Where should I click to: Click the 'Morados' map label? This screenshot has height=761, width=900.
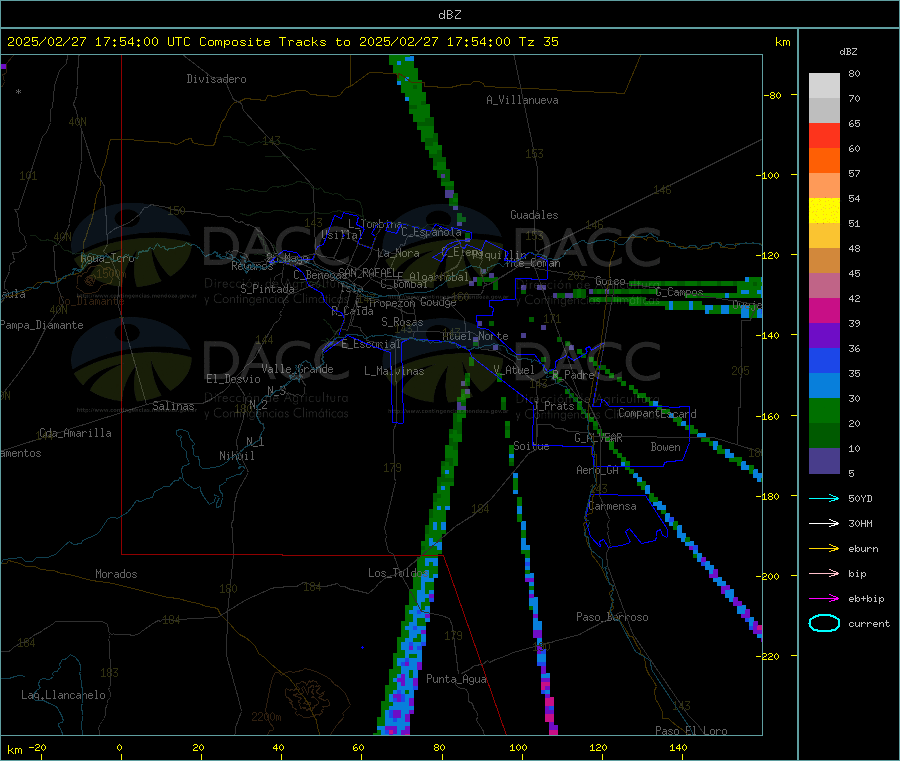click(116, 574)
